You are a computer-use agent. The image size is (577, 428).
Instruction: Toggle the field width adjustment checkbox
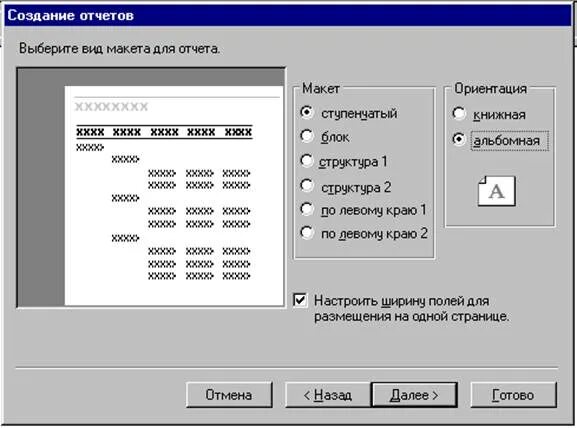click(x=300, y=300)
